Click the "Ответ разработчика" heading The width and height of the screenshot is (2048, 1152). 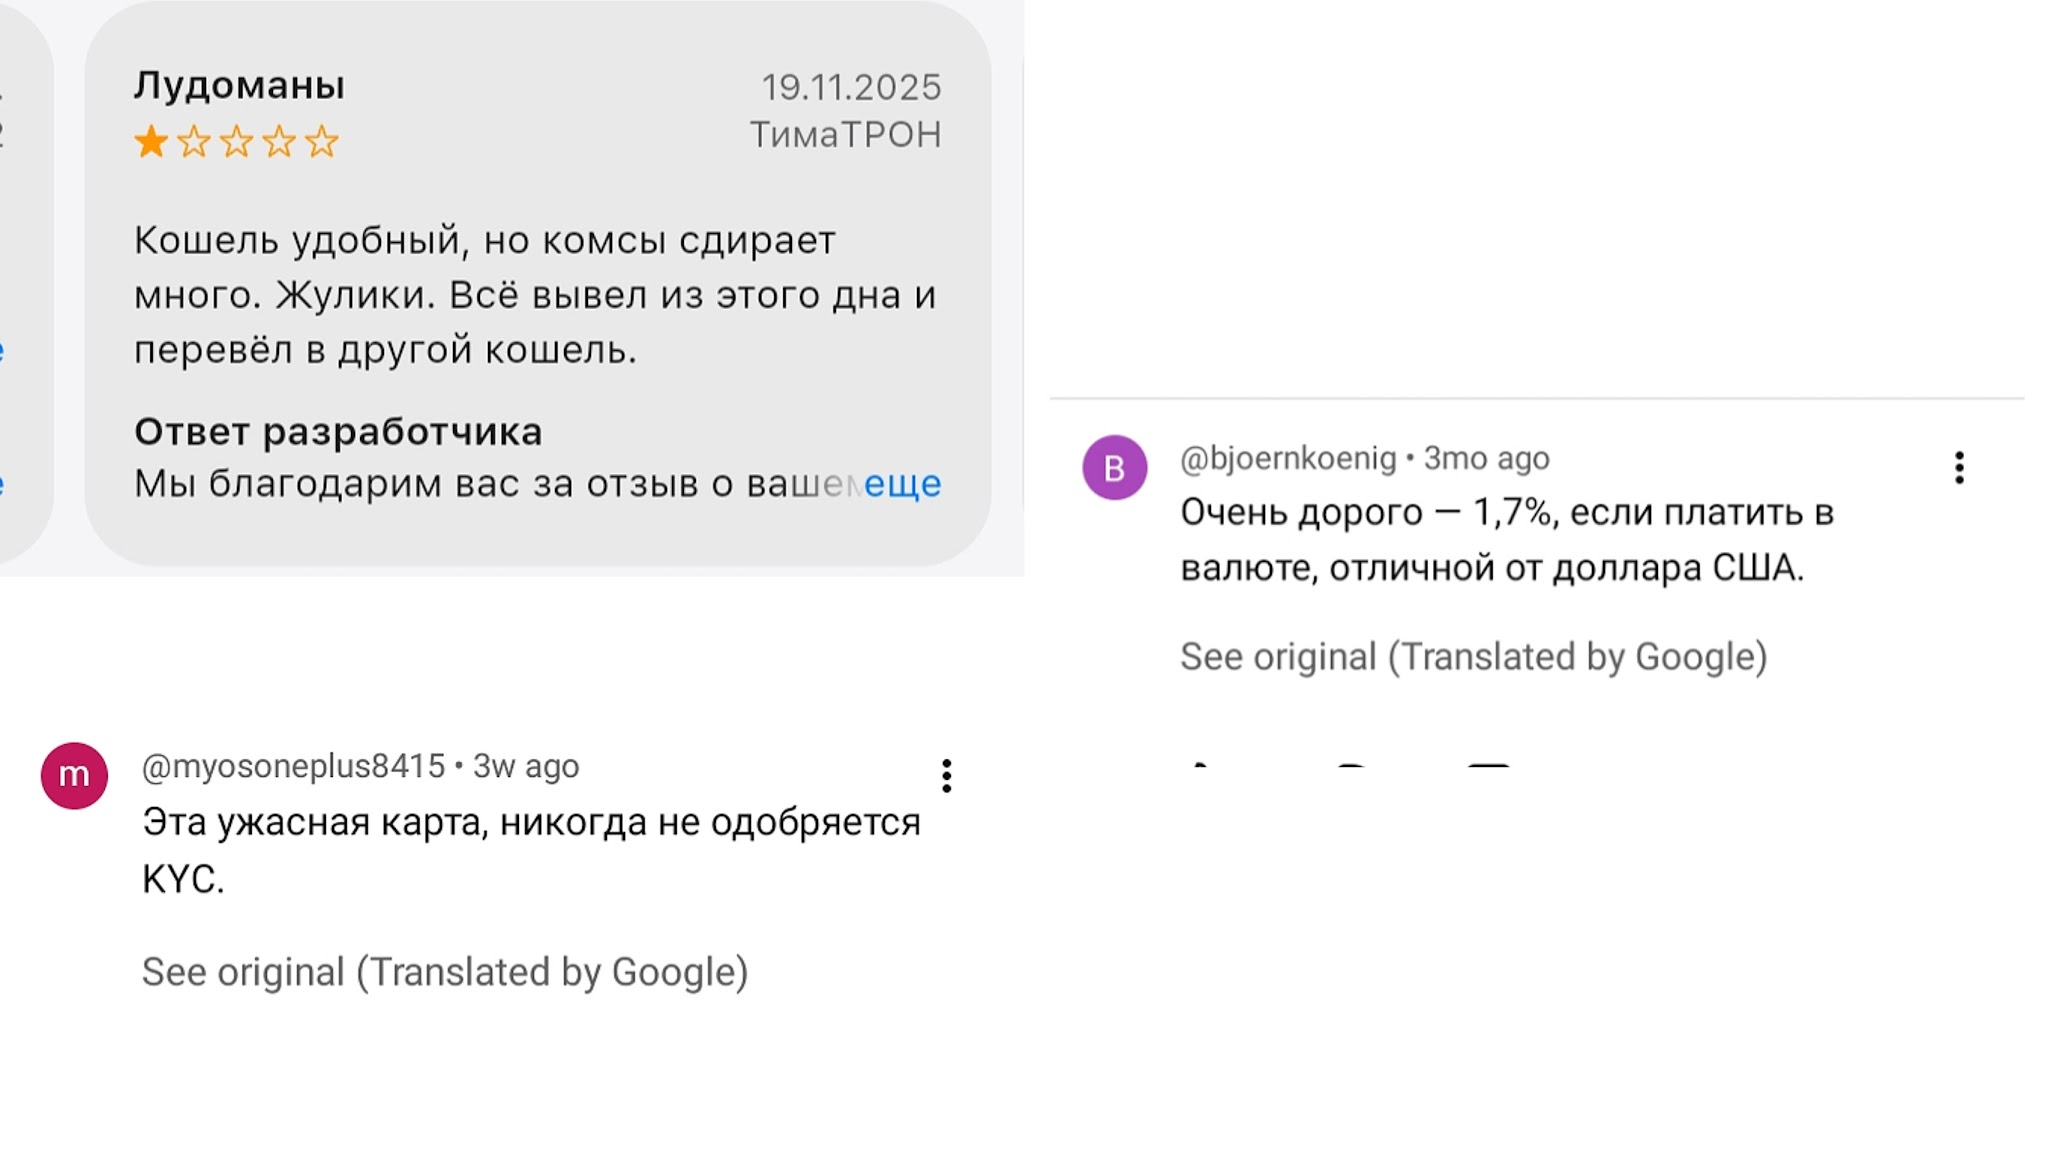tap(338, 432)
